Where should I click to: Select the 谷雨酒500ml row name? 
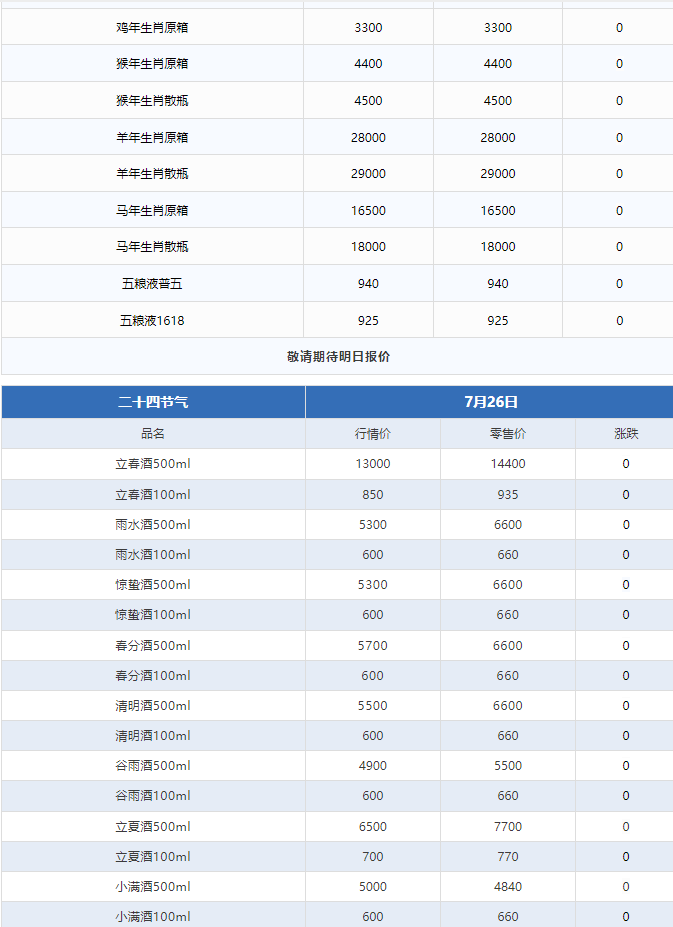[x=153, y=766]
